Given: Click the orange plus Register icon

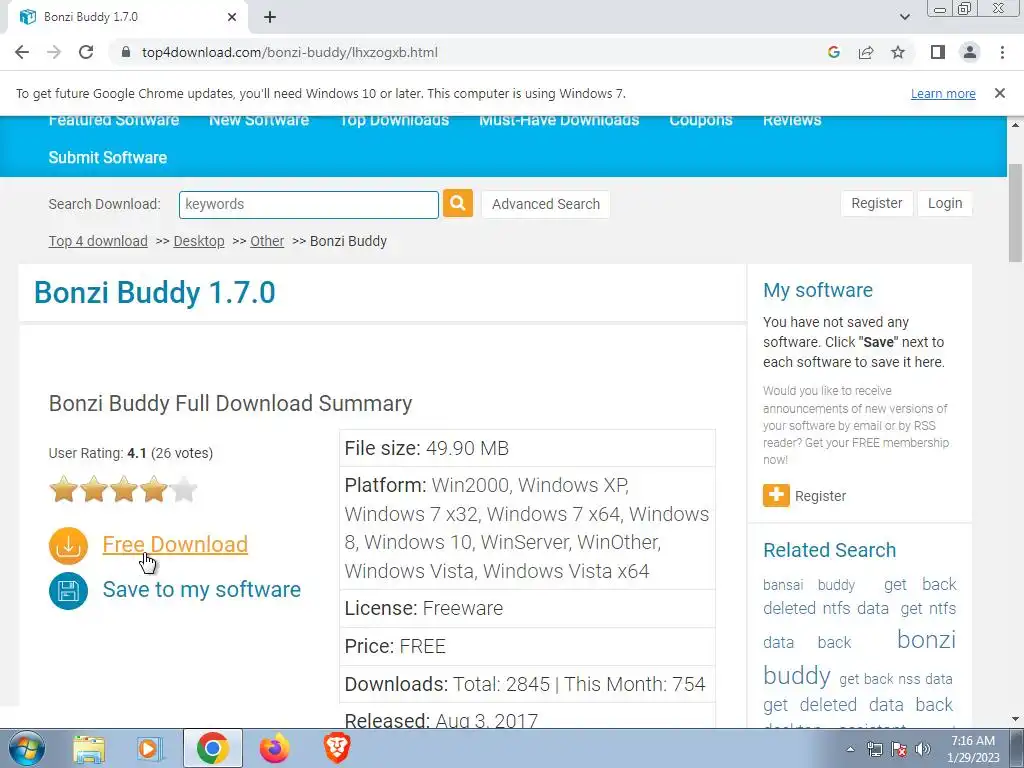Looking at the screenshot, I should 776,496.
